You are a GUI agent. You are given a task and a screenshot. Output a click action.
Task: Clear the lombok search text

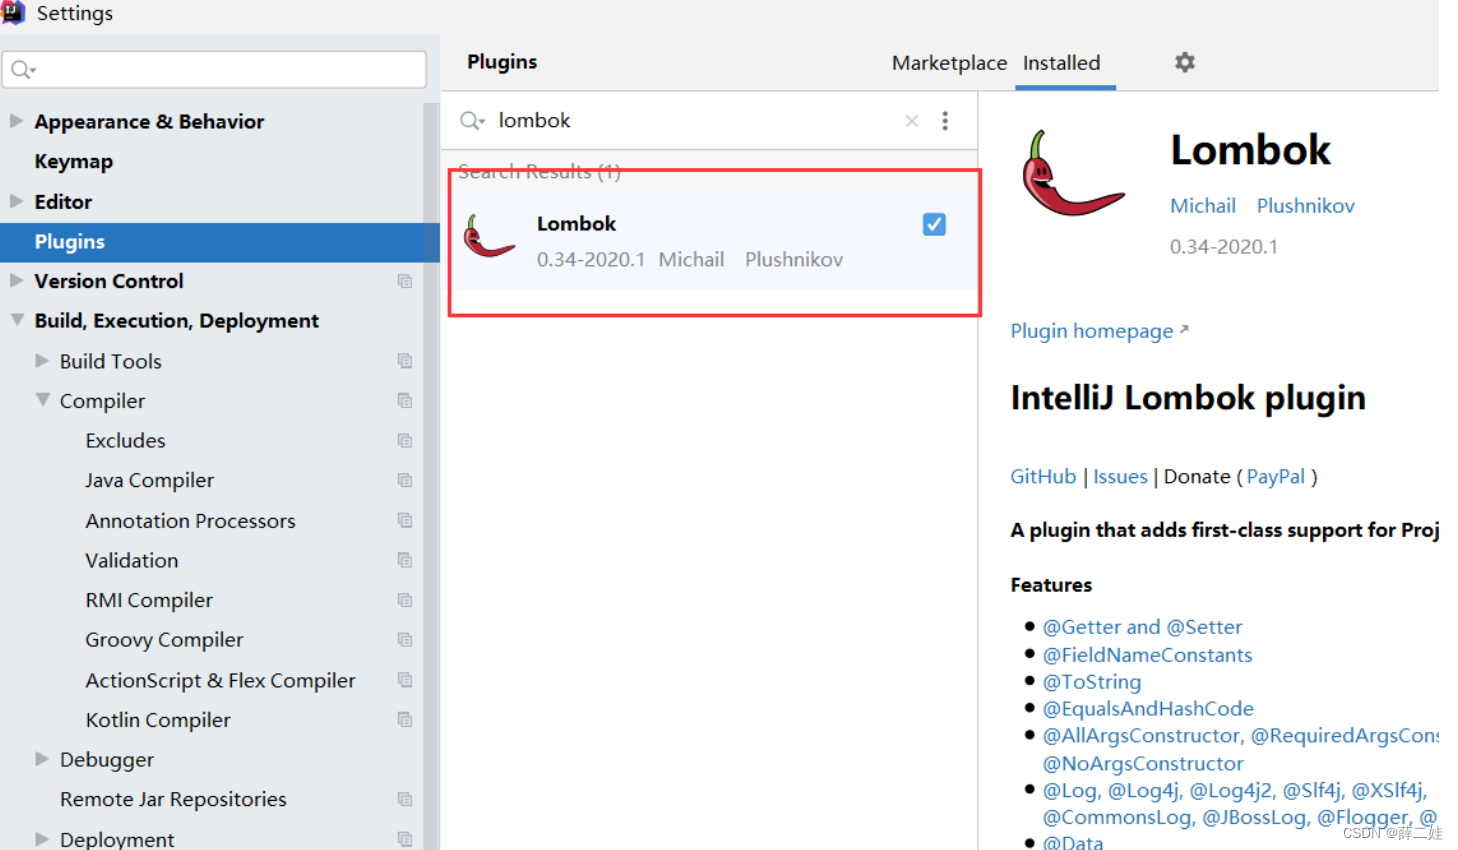[x=912, y=121]
